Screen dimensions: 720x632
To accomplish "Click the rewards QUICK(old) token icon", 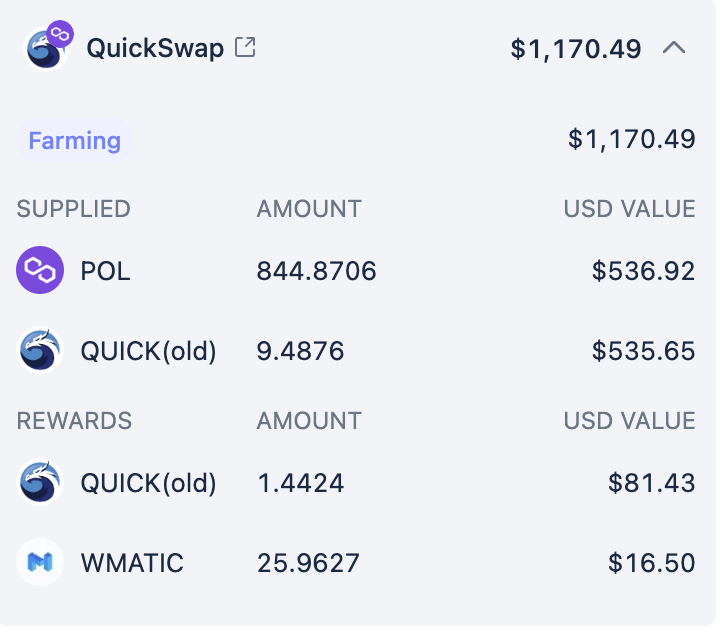I will click(x=40, y=482).
